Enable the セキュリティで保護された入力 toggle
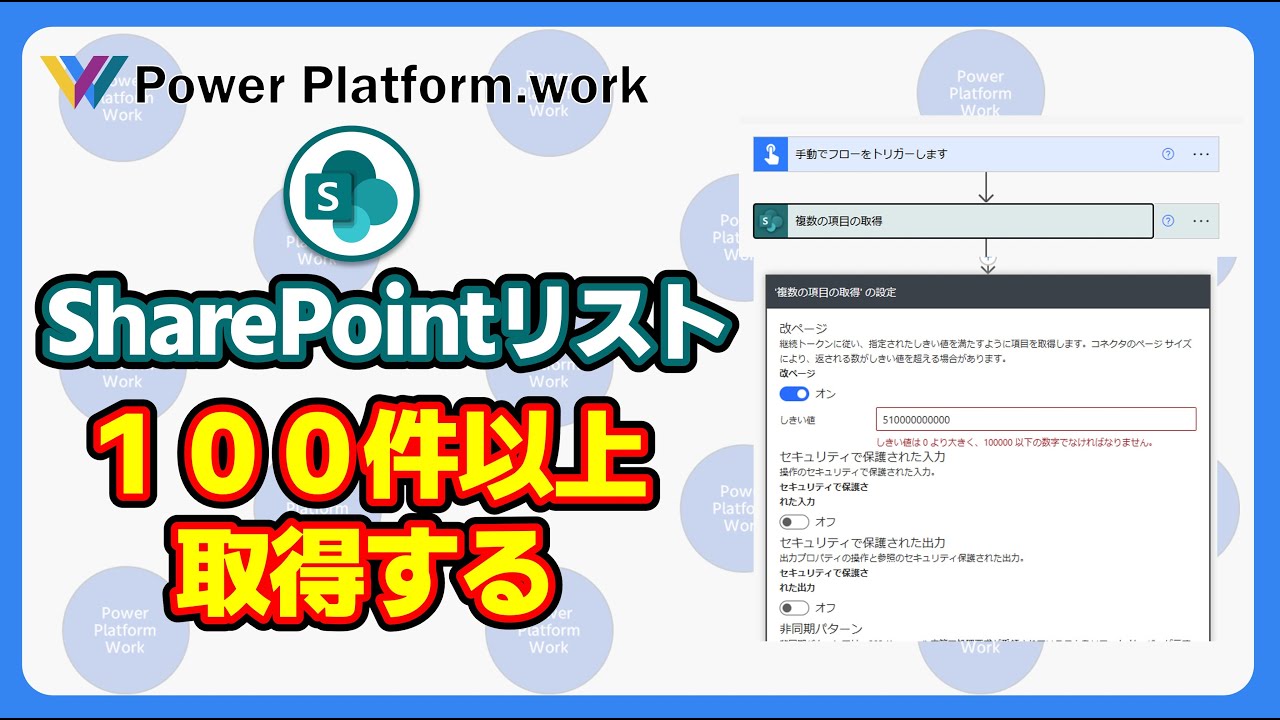The image size is (1280, 720). 794,522
